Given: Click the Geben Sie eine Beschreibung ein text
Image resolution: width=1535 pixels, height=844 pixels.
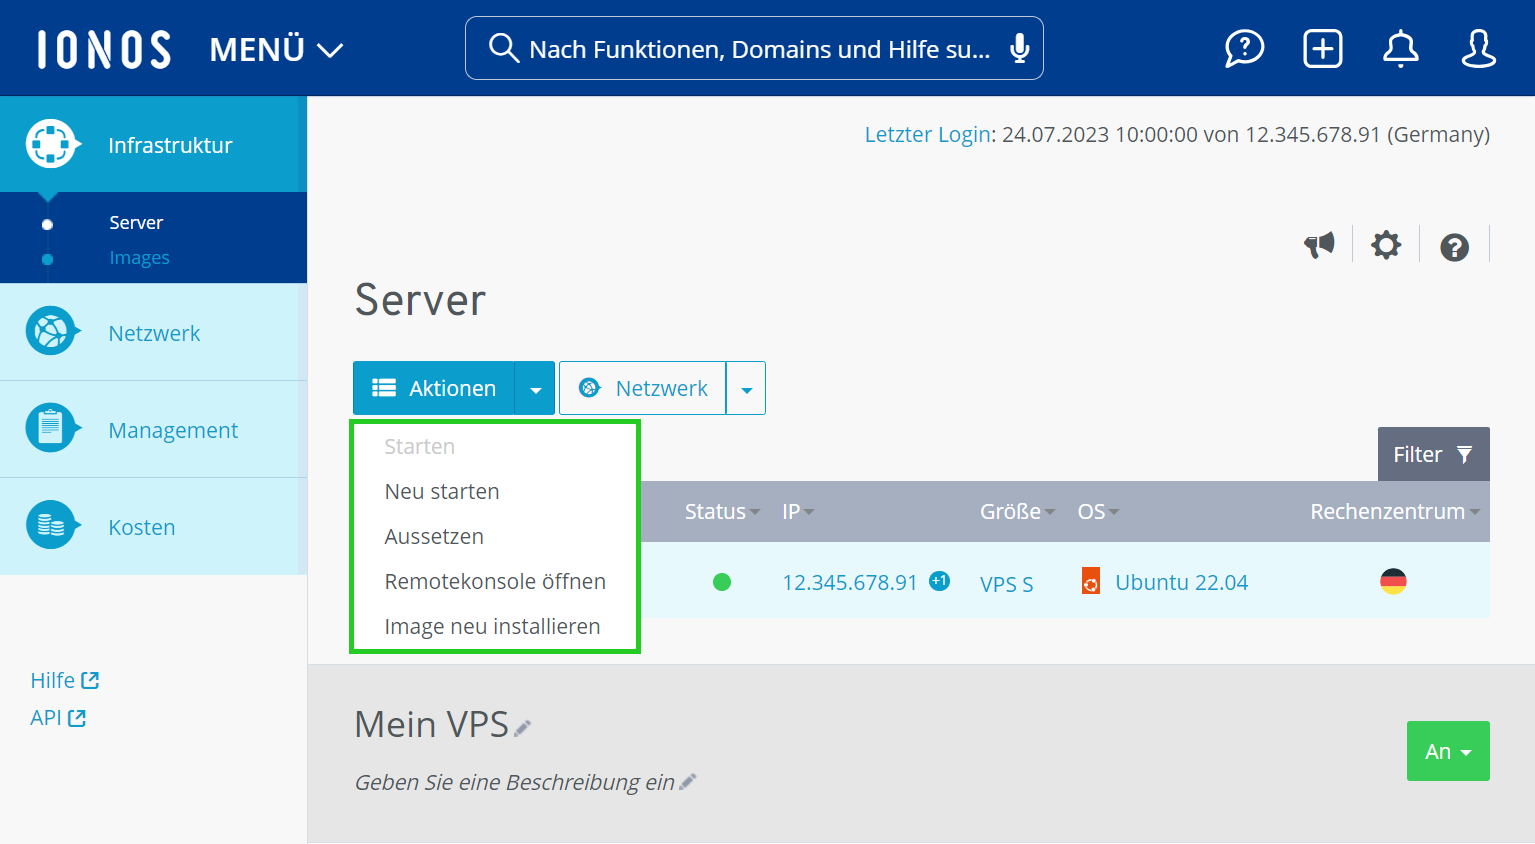Looking at the screenshot, I should [x=514, y=782].
